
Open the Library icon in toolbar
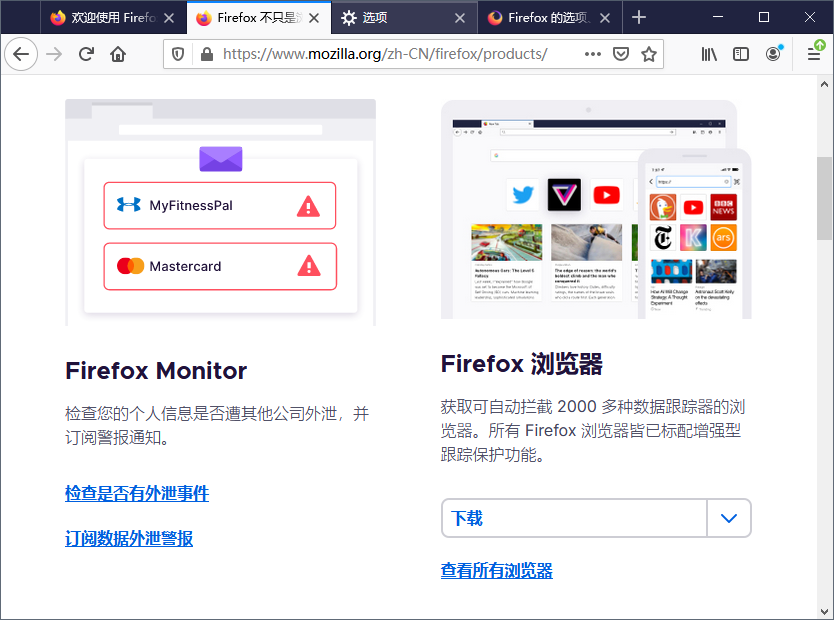709,54
